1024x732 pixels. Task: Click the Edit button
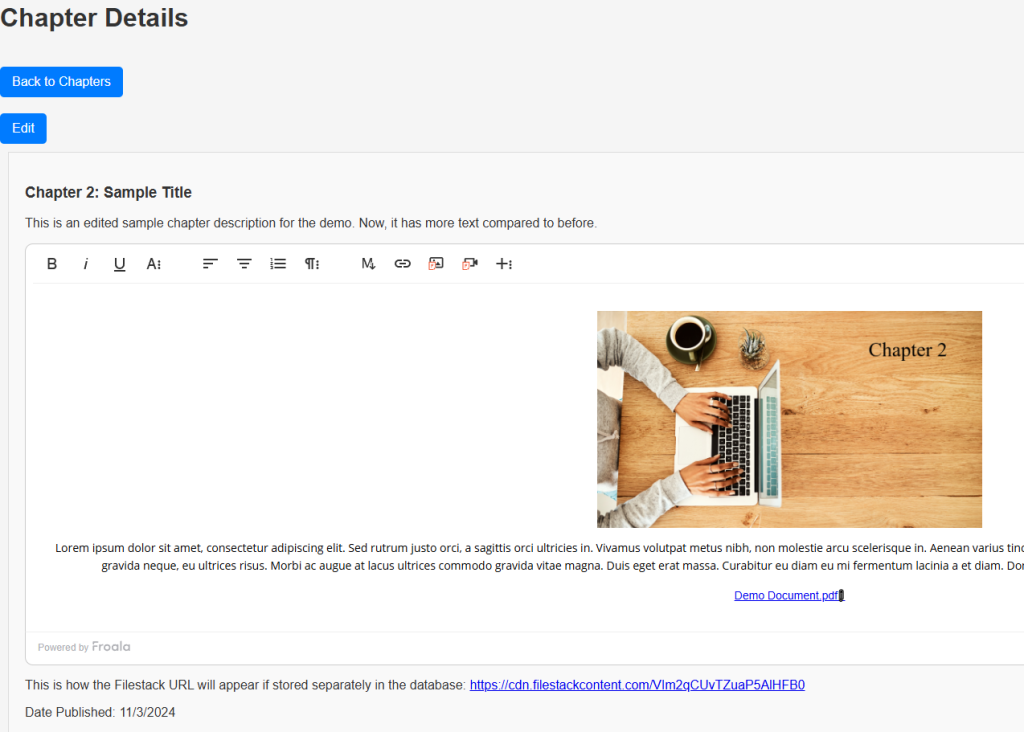click(x=23, y=129)
